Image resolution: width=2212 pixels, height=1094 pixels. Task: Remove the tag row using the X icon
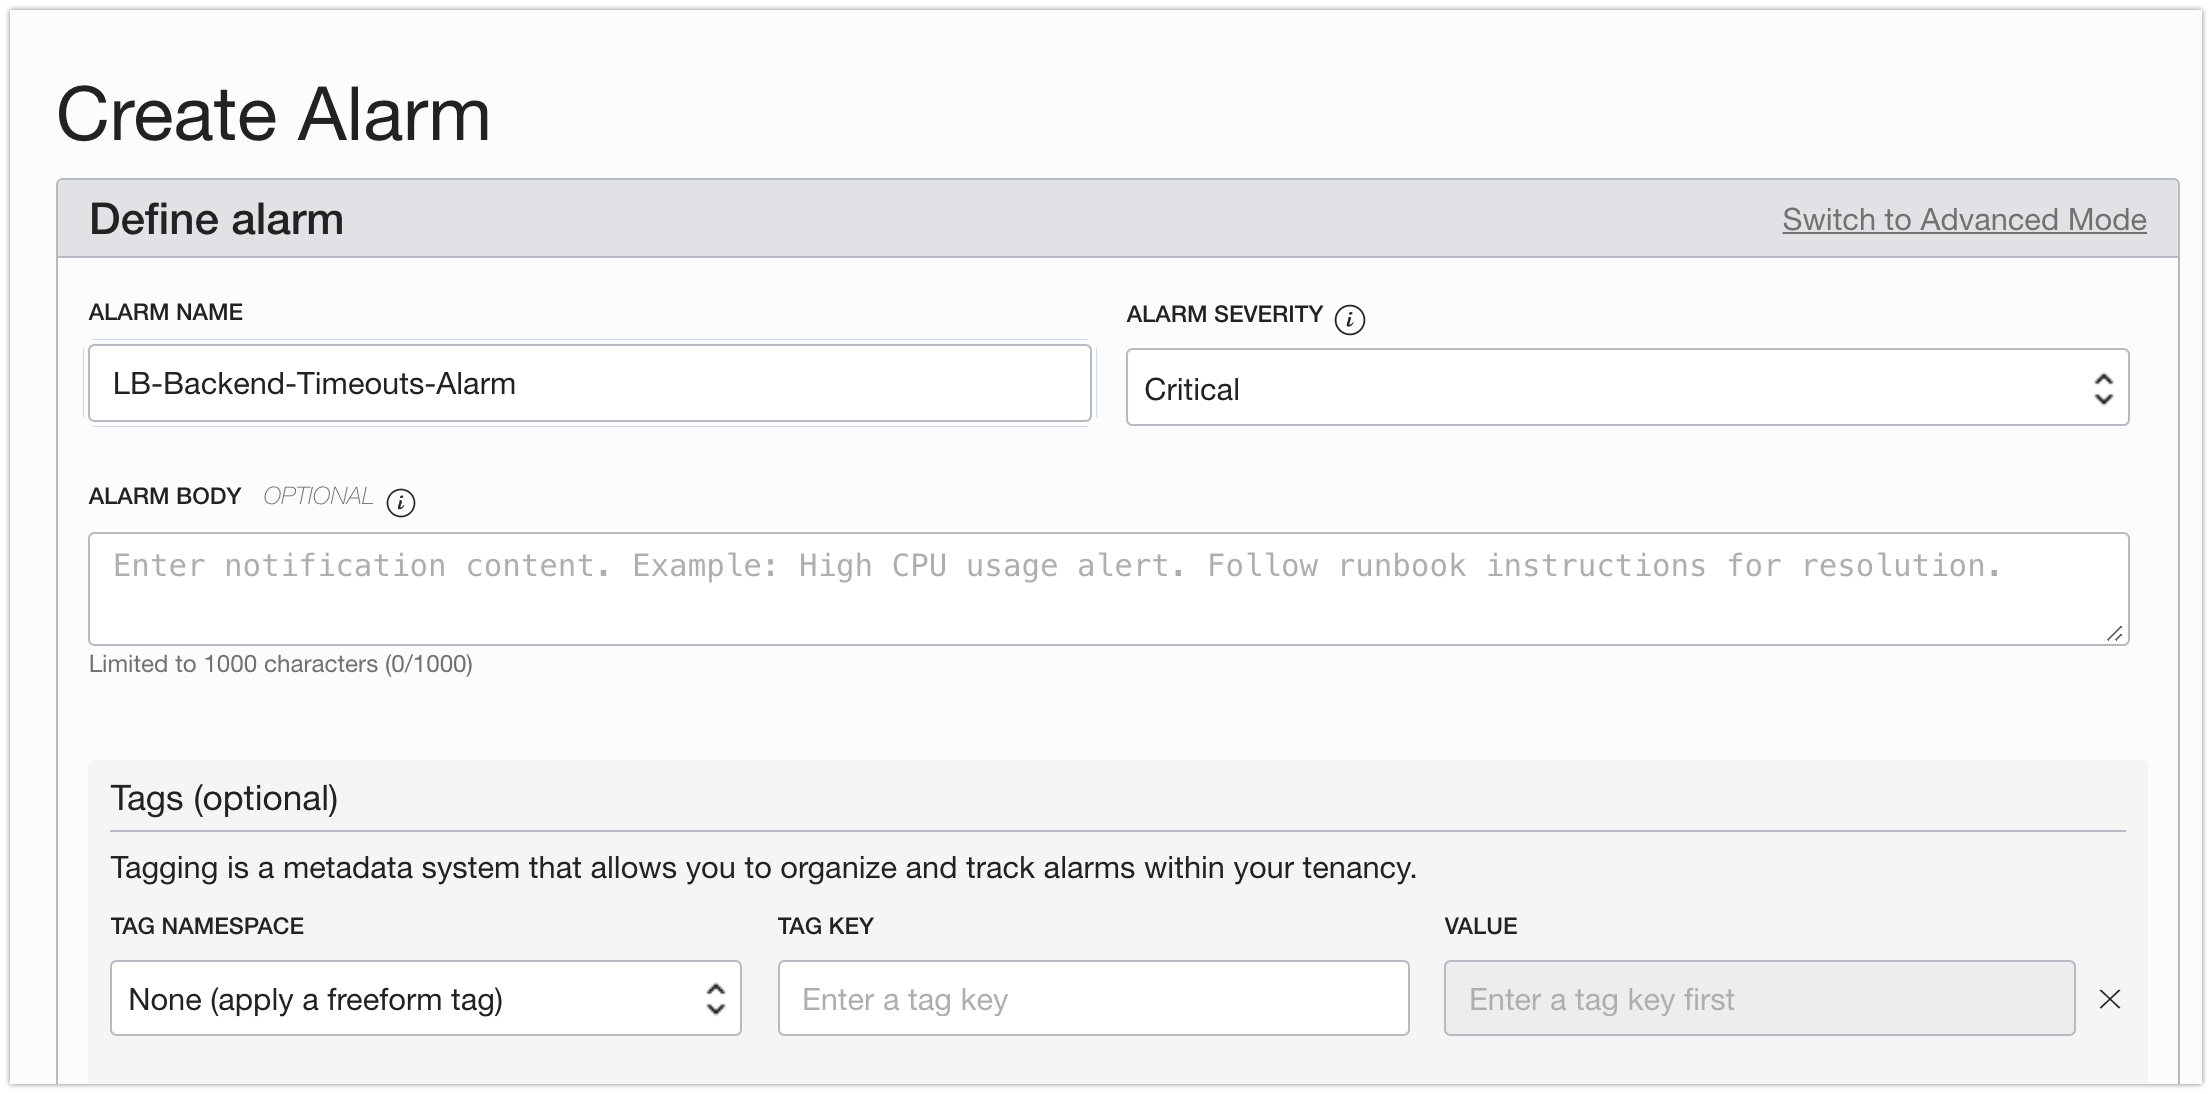point(2110,999)
